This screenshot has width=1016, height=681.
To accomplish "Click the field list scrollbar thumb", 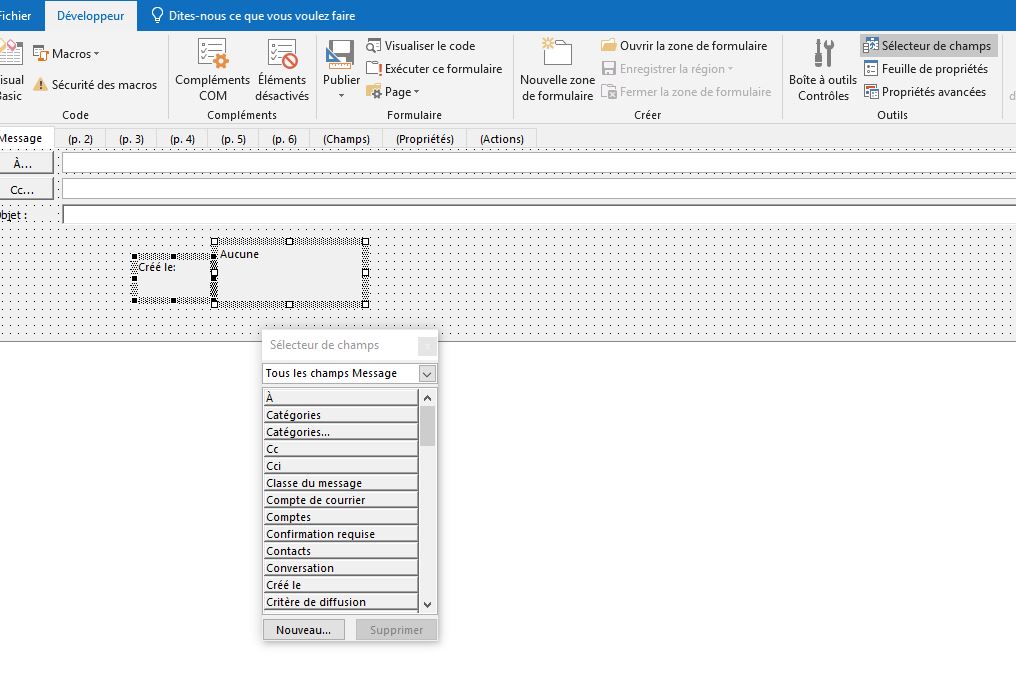I will click(428, 426).
